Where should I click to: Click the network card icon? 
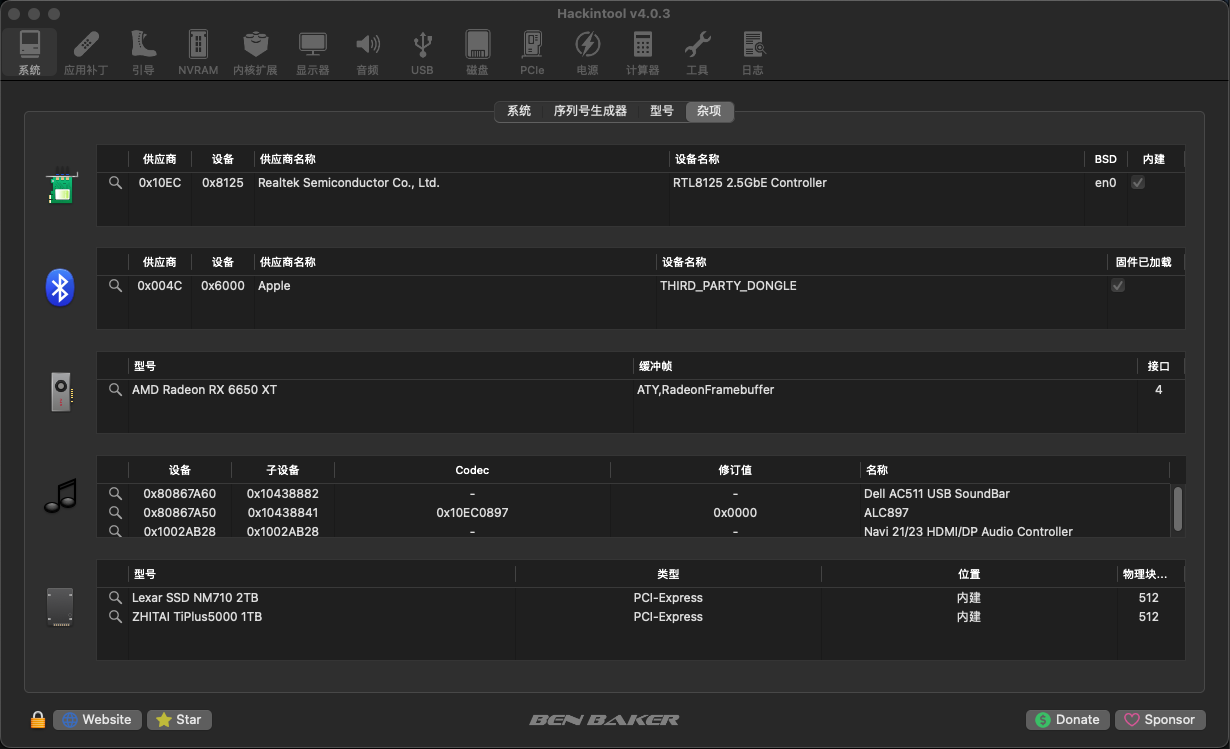pos(61,186)
